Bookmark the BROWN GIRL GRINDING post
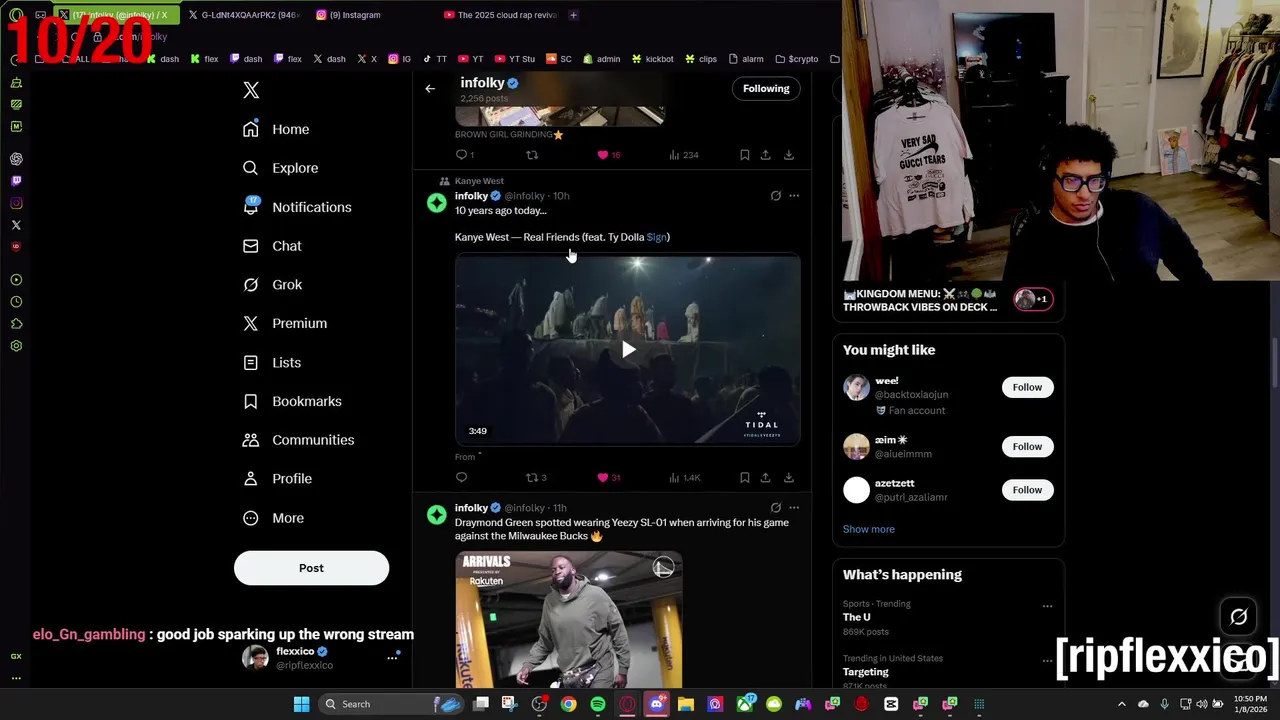Image resolution: width=1280 pixels, height=720 pixels. point(744,155)
